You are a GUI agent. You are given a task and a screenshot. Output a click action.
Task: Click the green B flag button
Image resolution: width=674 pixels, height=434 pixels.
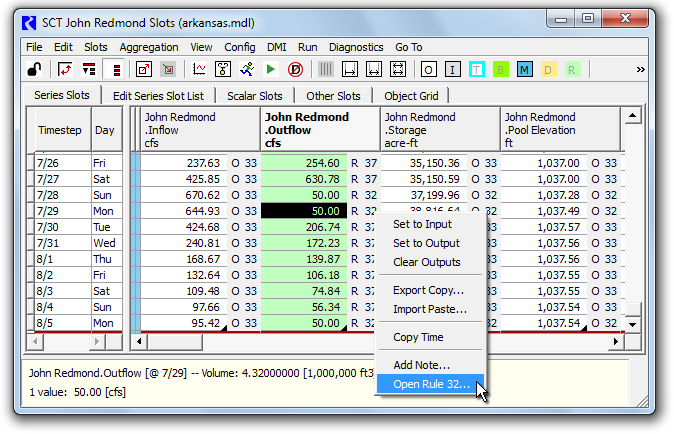coord(500,69)
